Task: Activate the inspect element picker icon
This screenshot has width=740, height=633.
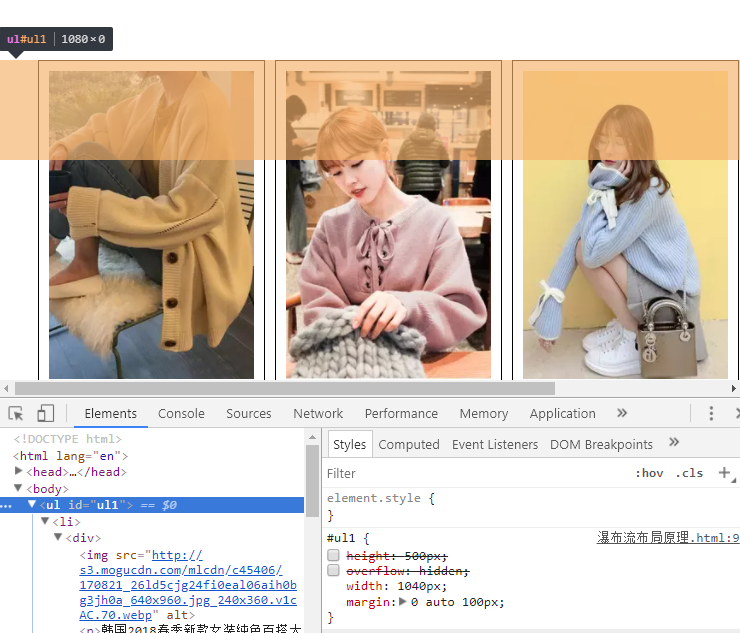Action: 16,414
